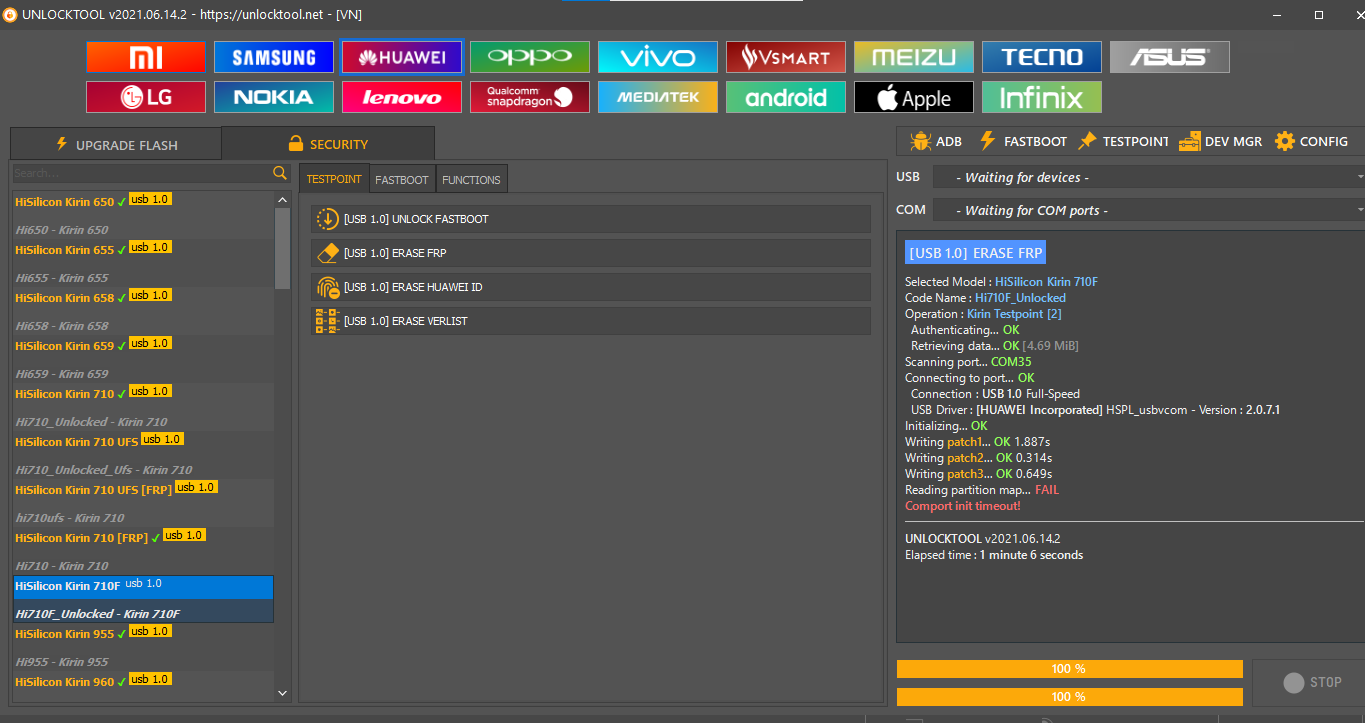Select the MediaTek brand tile
This screenshot has width=1365, height=723.
[x=658, y=97]
